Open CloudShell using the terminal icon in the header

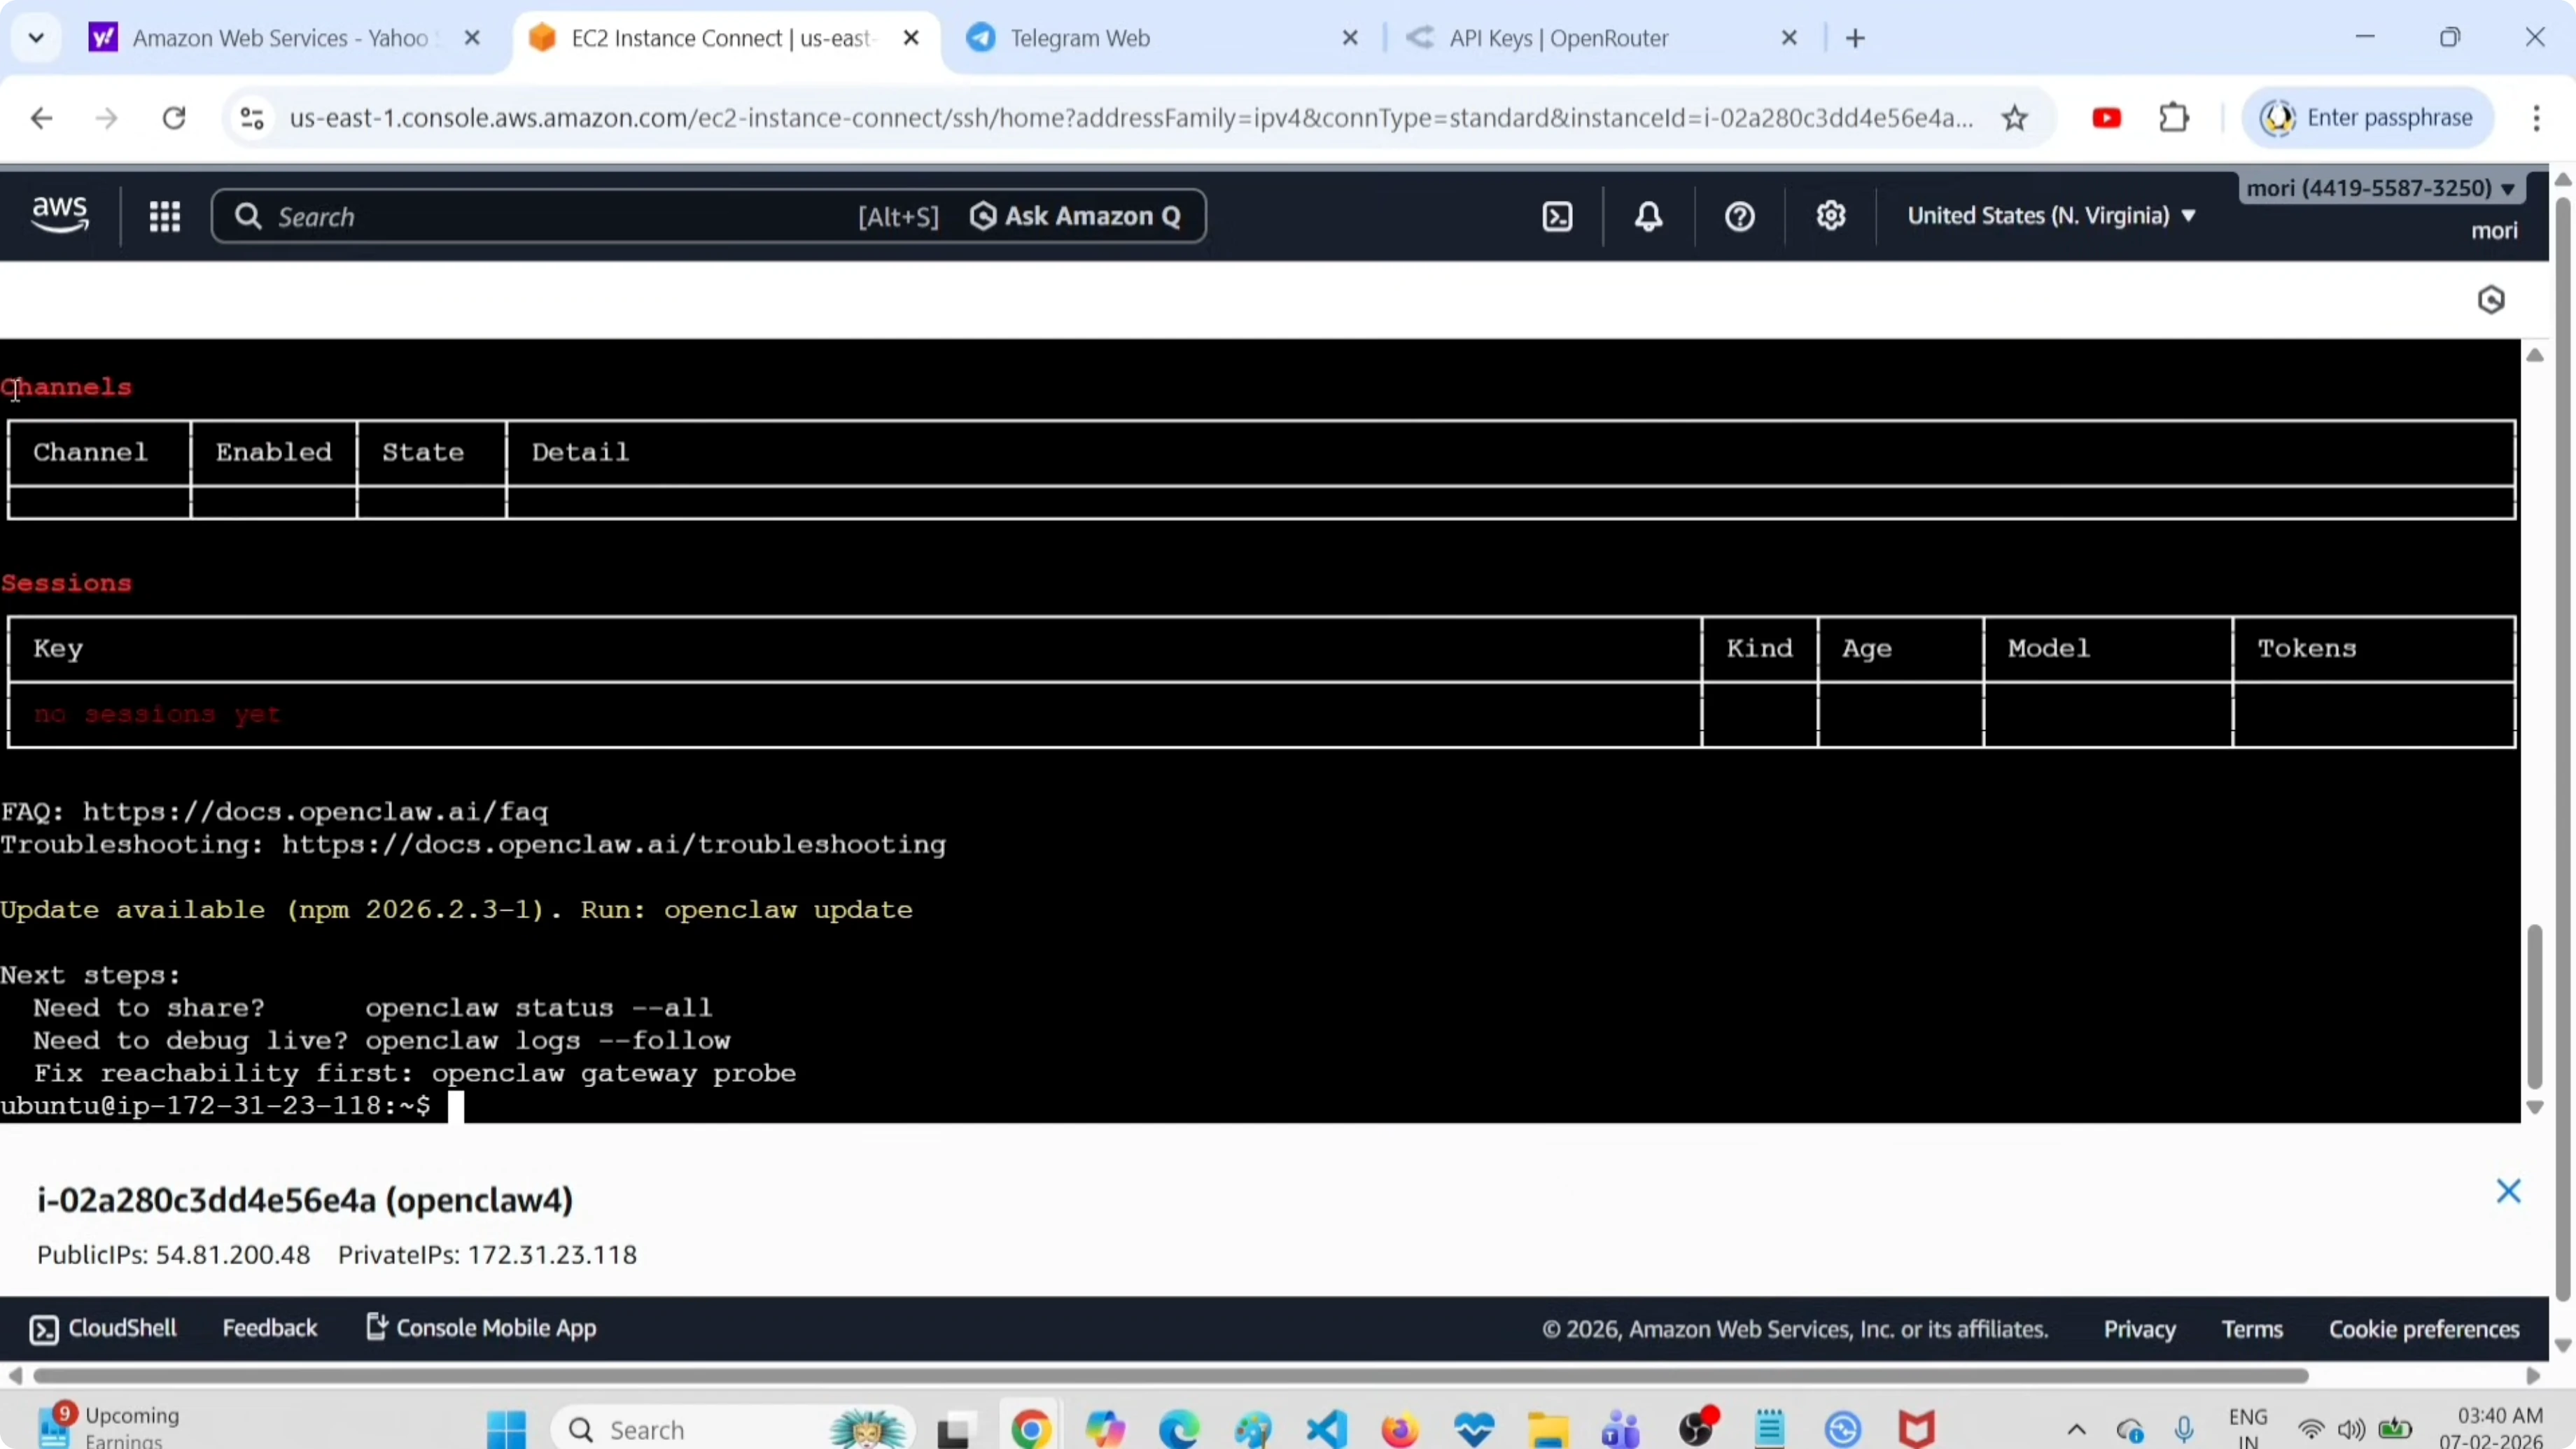coord(1557,216)
